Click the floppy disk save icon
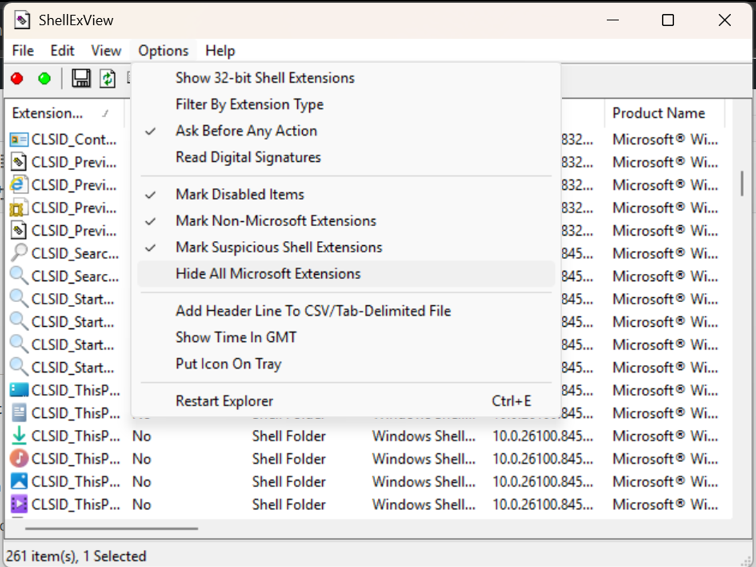This screenshot has height=567, width=756. (81, 78)
